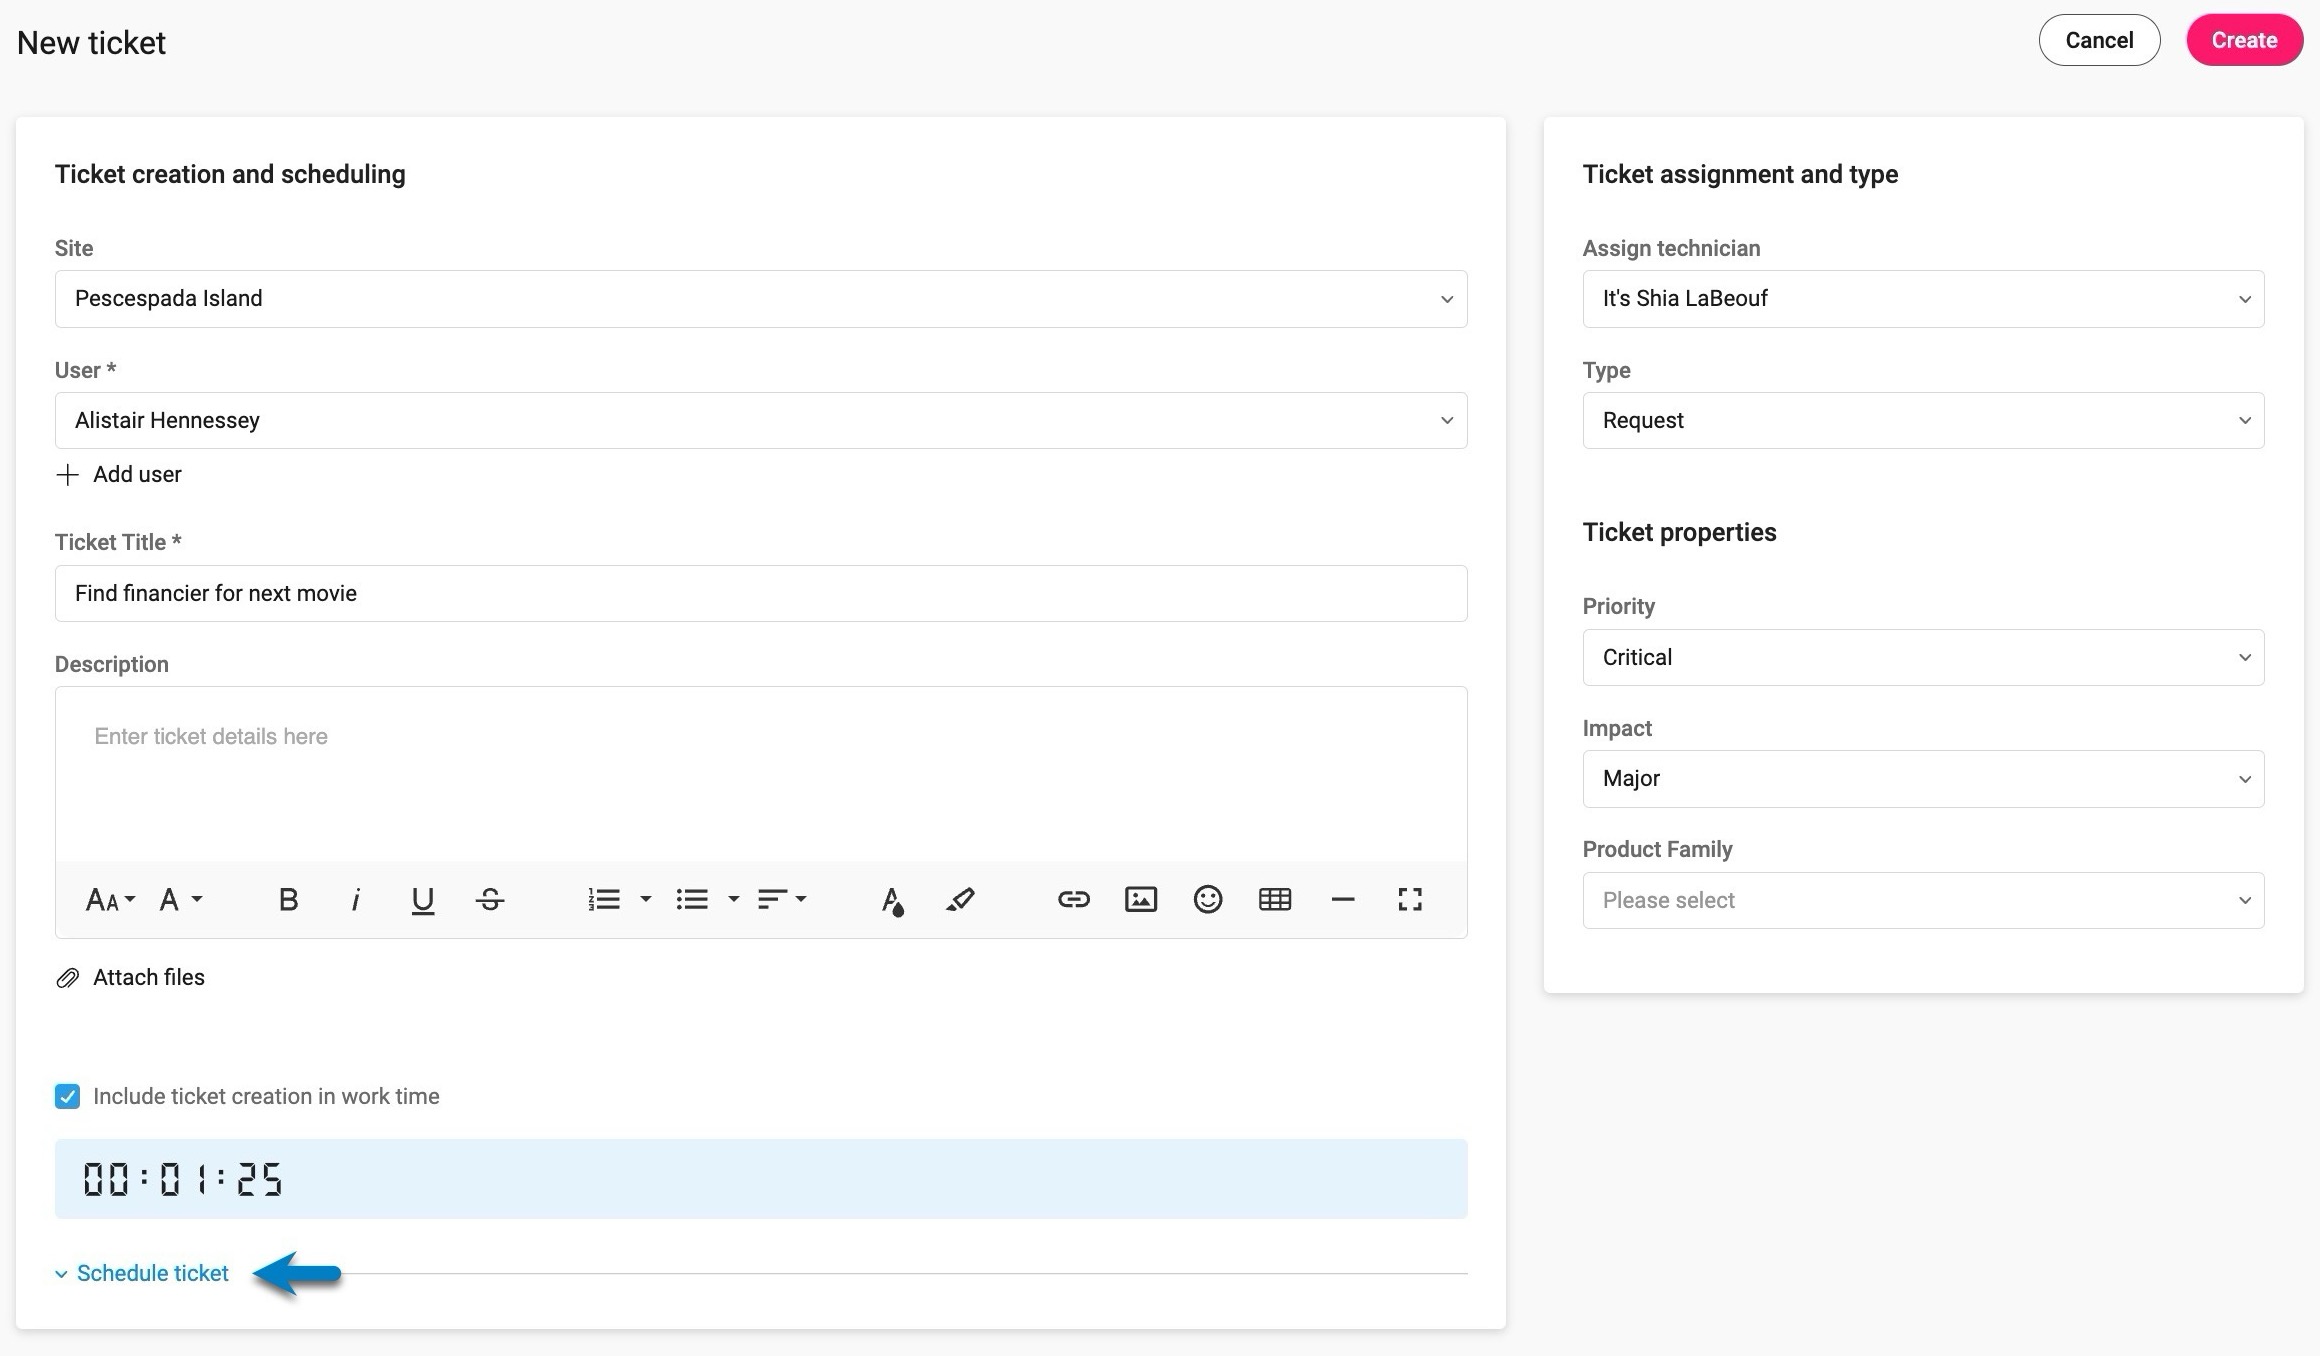
Task: Open the User dropdown
Action: [761, 421]
